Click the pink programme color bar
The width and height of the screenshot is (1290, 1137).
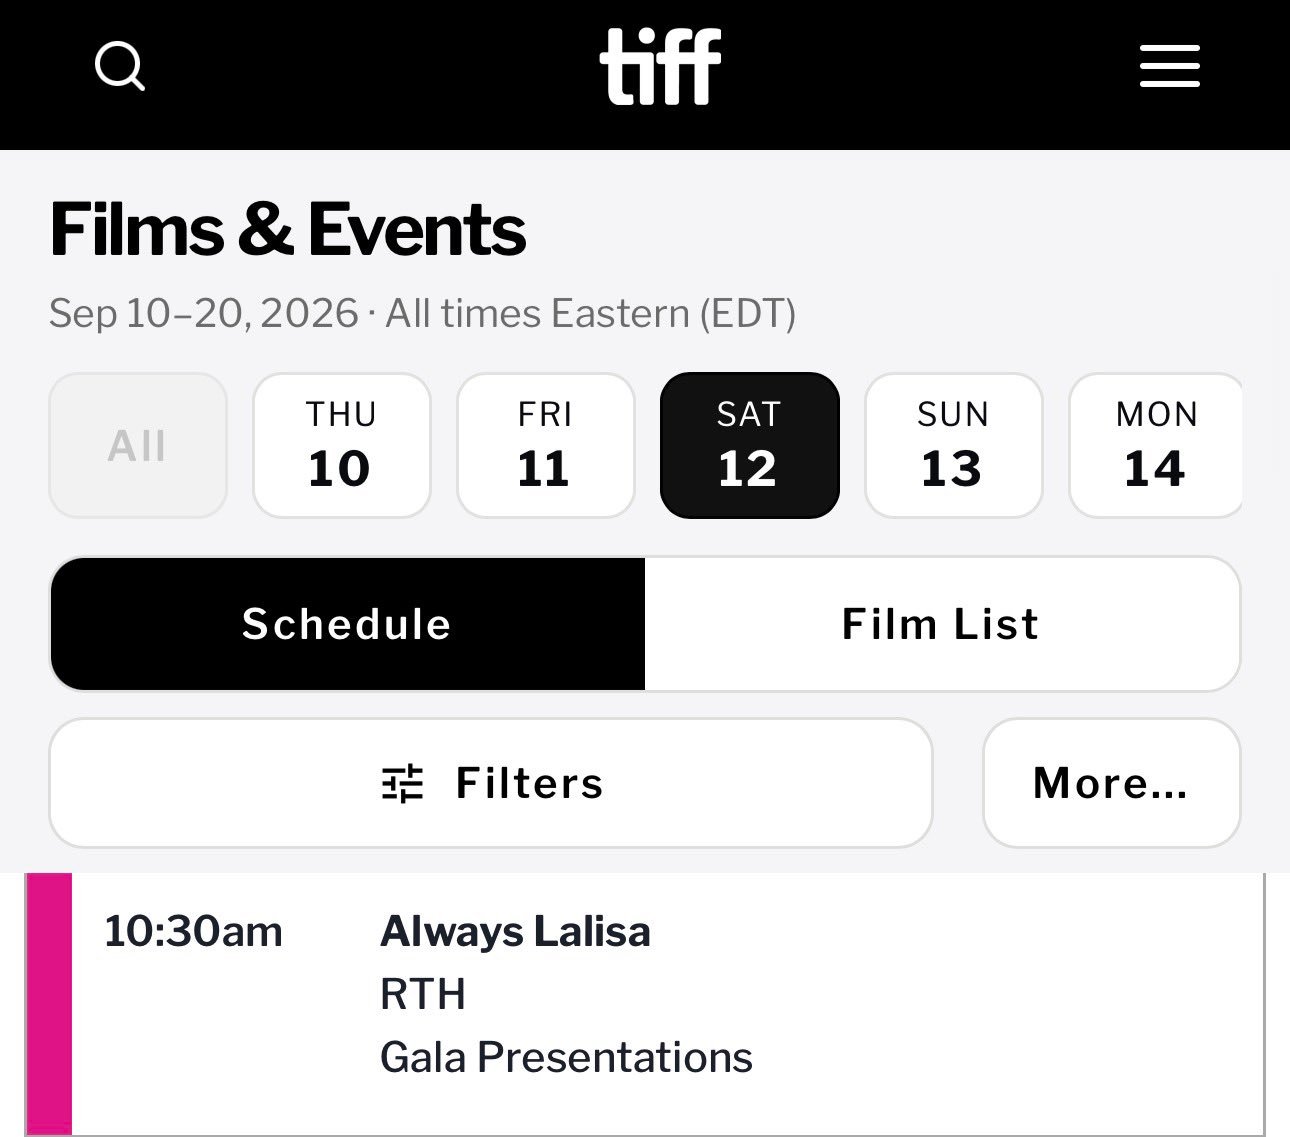click(49, 1004)
